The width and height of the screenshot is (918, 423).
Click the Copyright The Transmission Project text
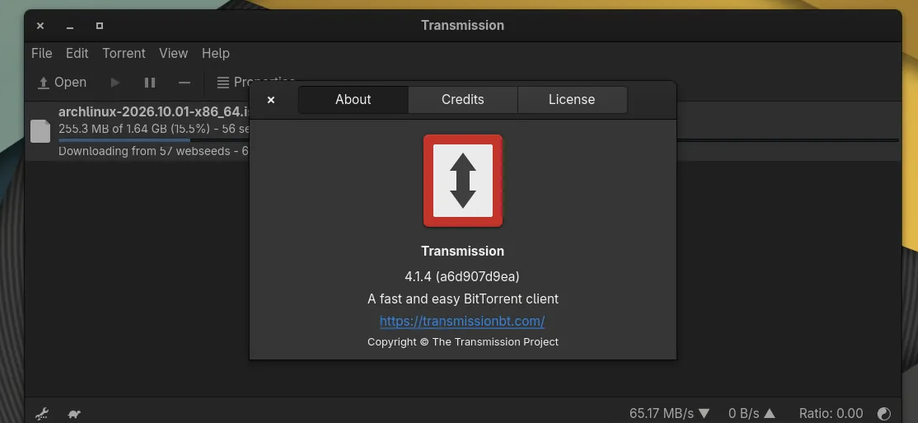pos(463,342)
